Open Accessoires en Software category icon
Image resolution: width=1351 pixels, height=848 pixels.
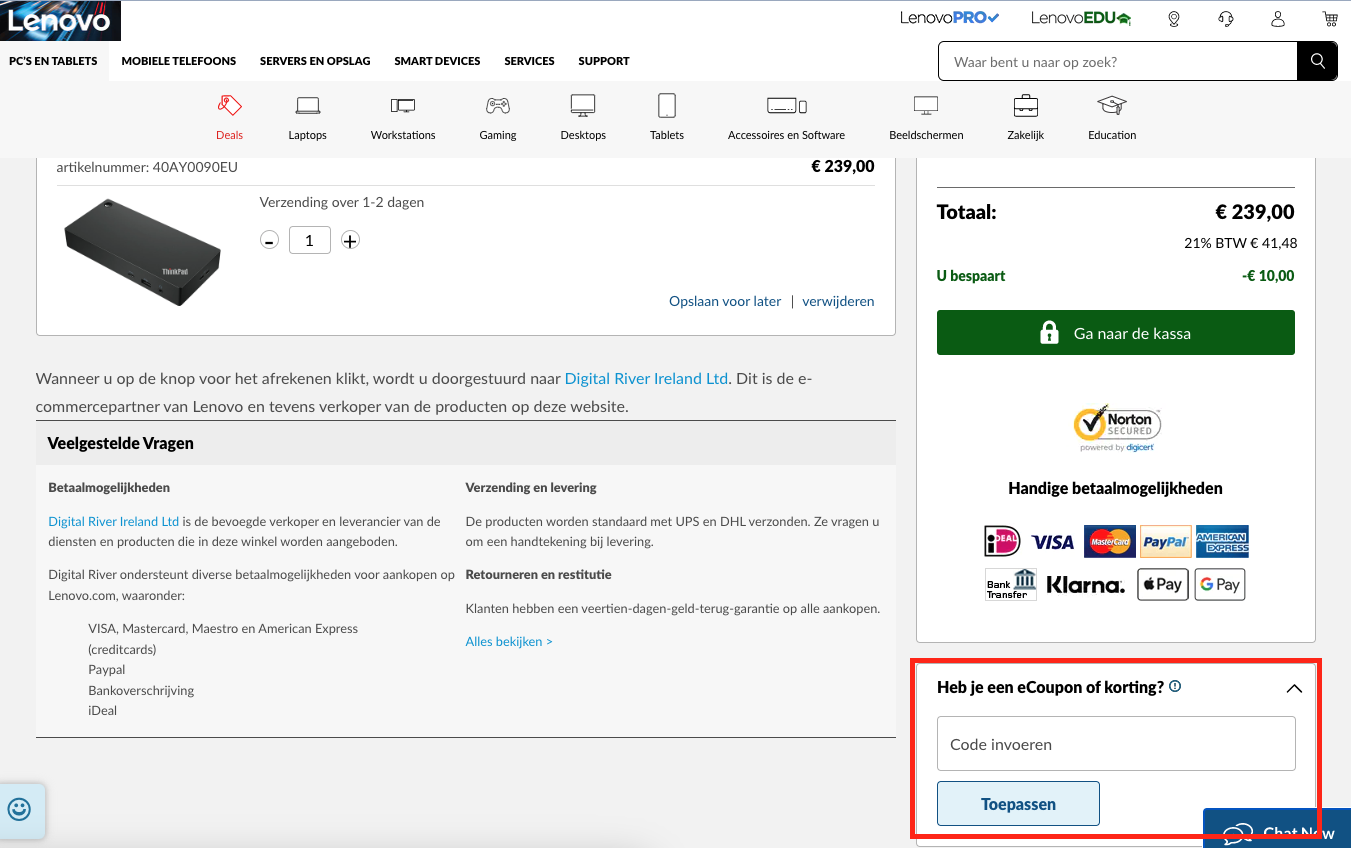click(786, 105)
